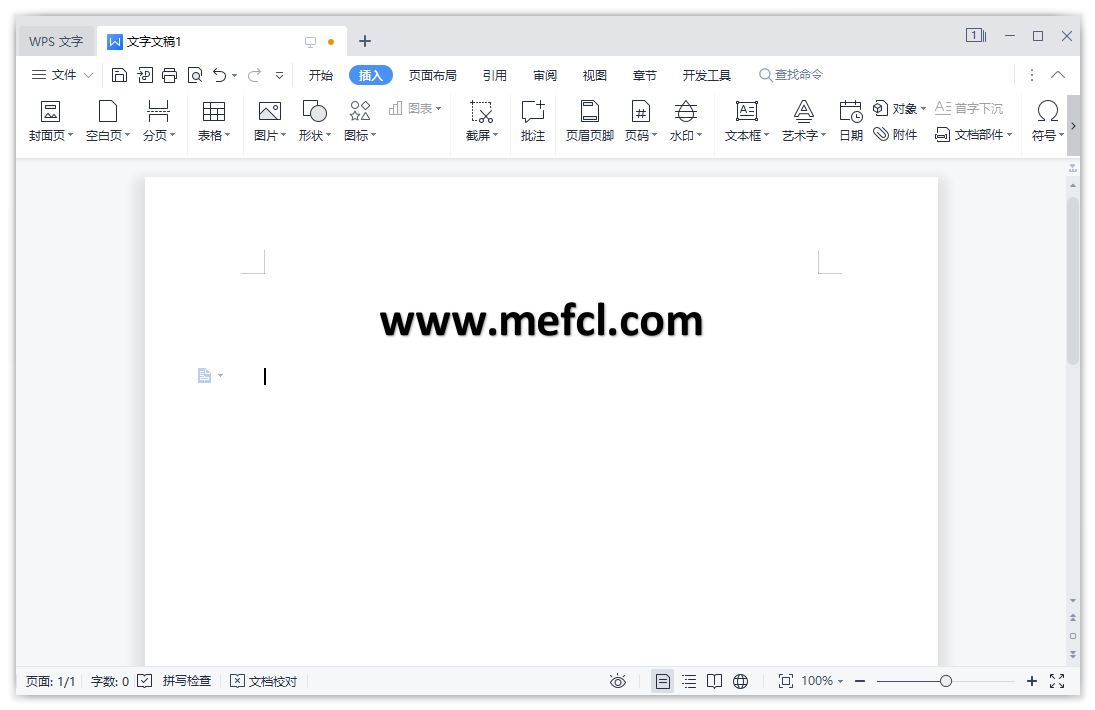Screen dimensions: 1095x710
Task: Toggle fit page width icon
Action: click(786, 681)
